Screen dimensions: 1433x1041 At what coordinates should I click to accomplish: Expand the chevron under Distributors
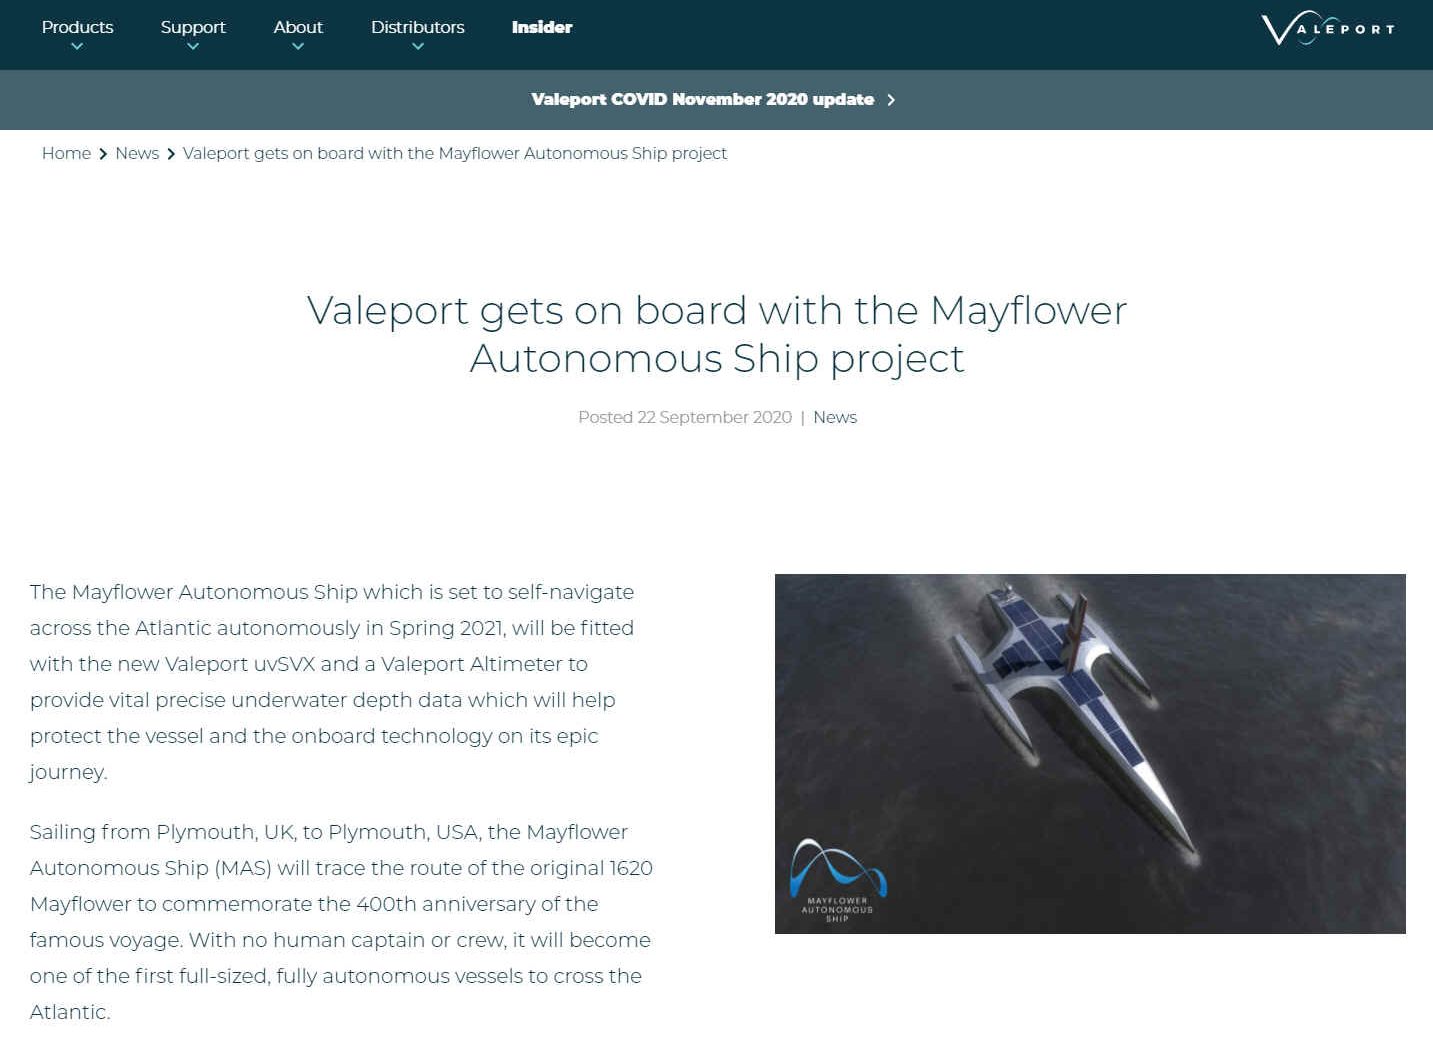[x=418, y=46]
